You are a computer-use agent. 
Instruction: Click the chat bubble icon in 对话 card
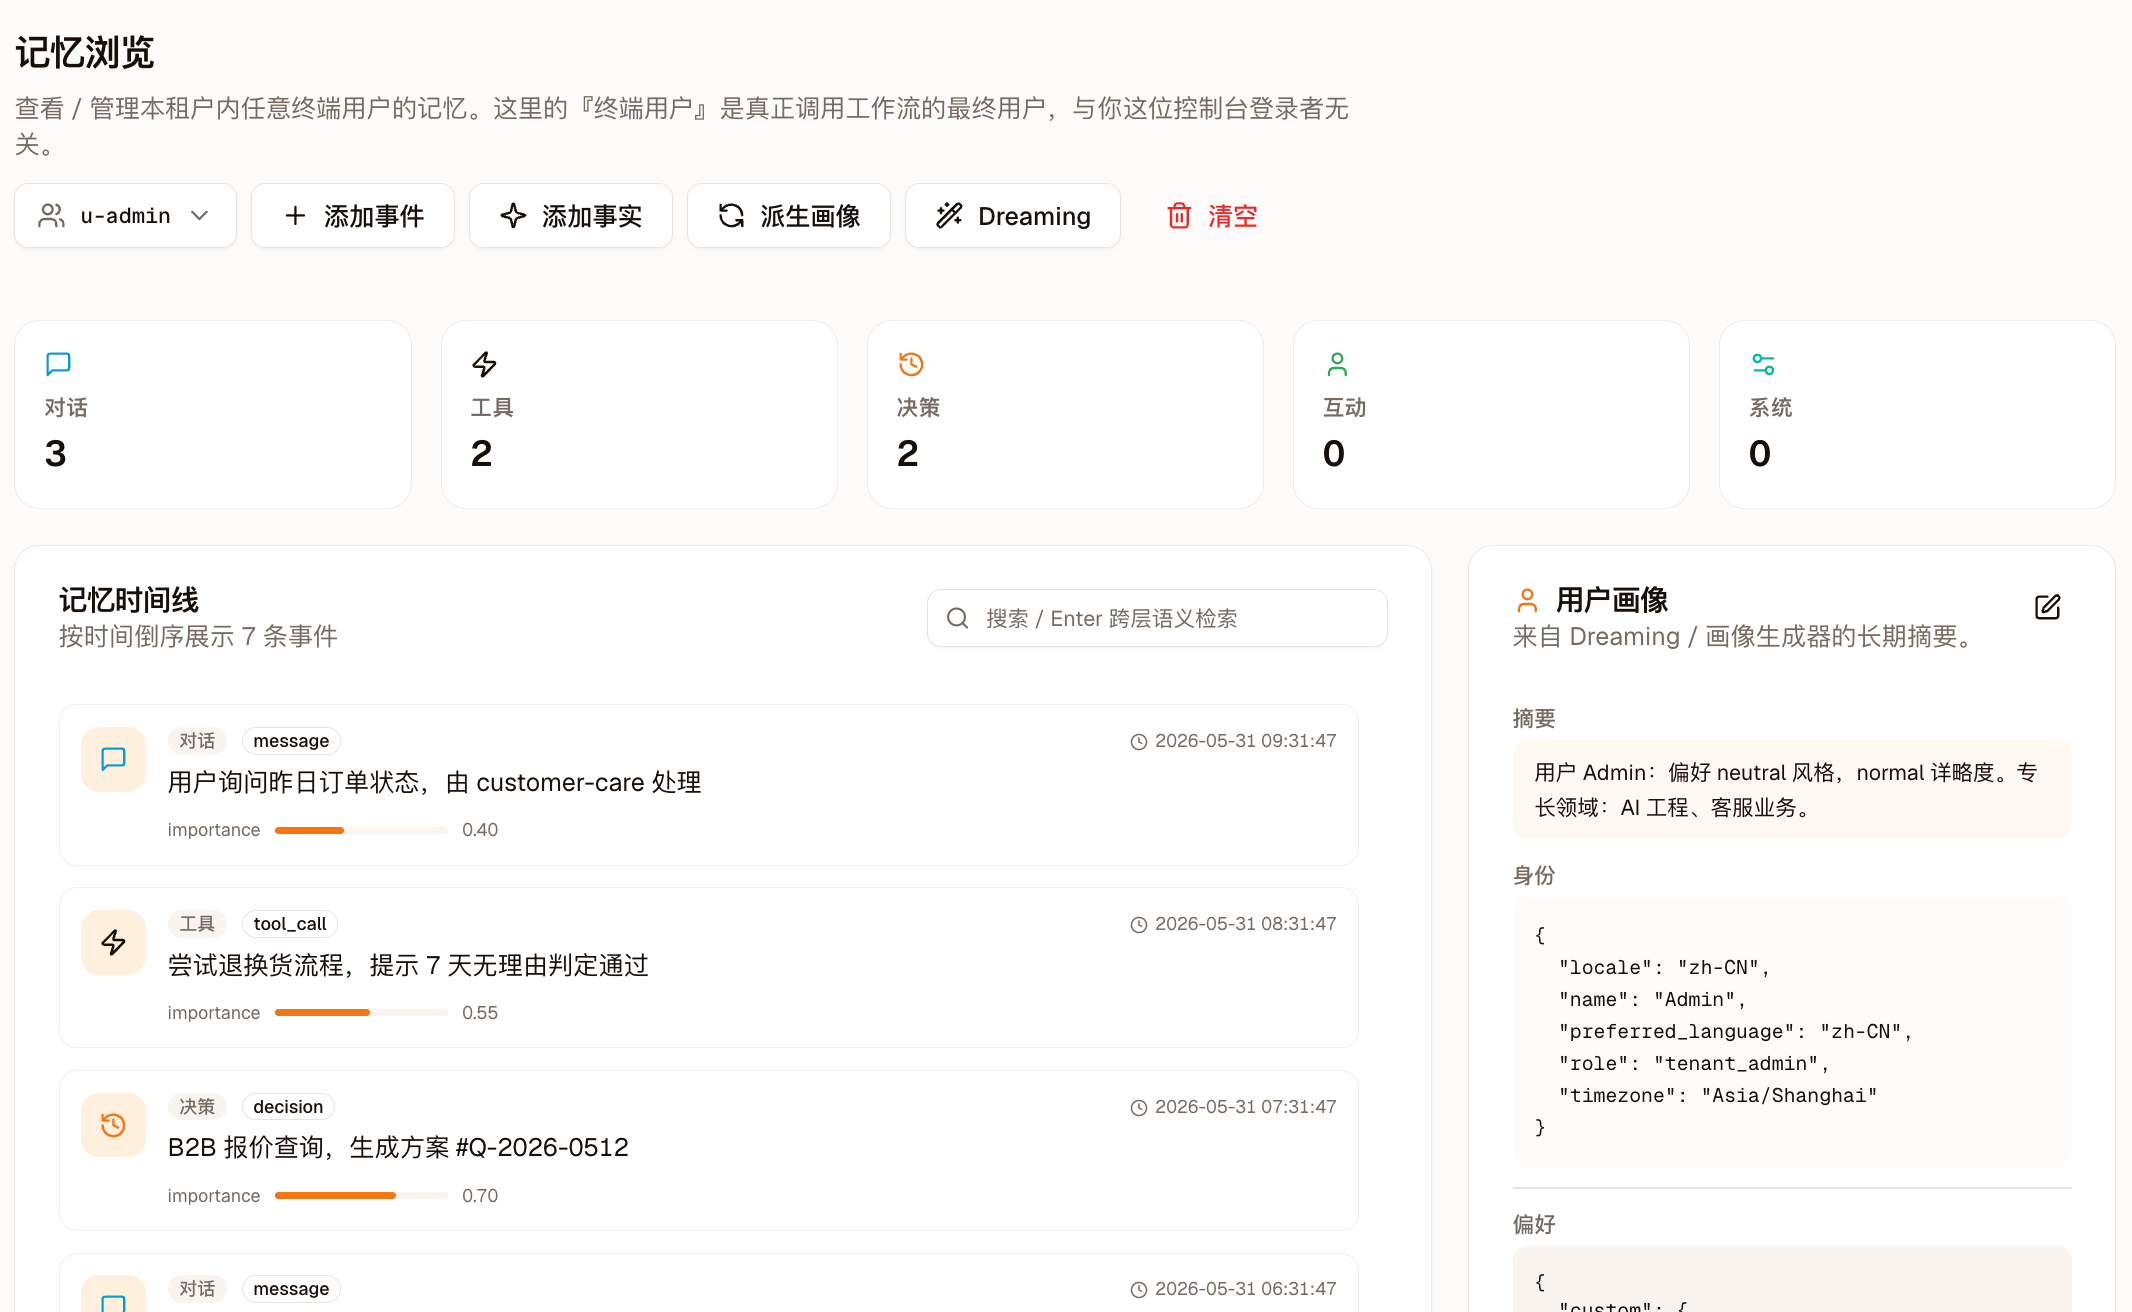(58, 364)
